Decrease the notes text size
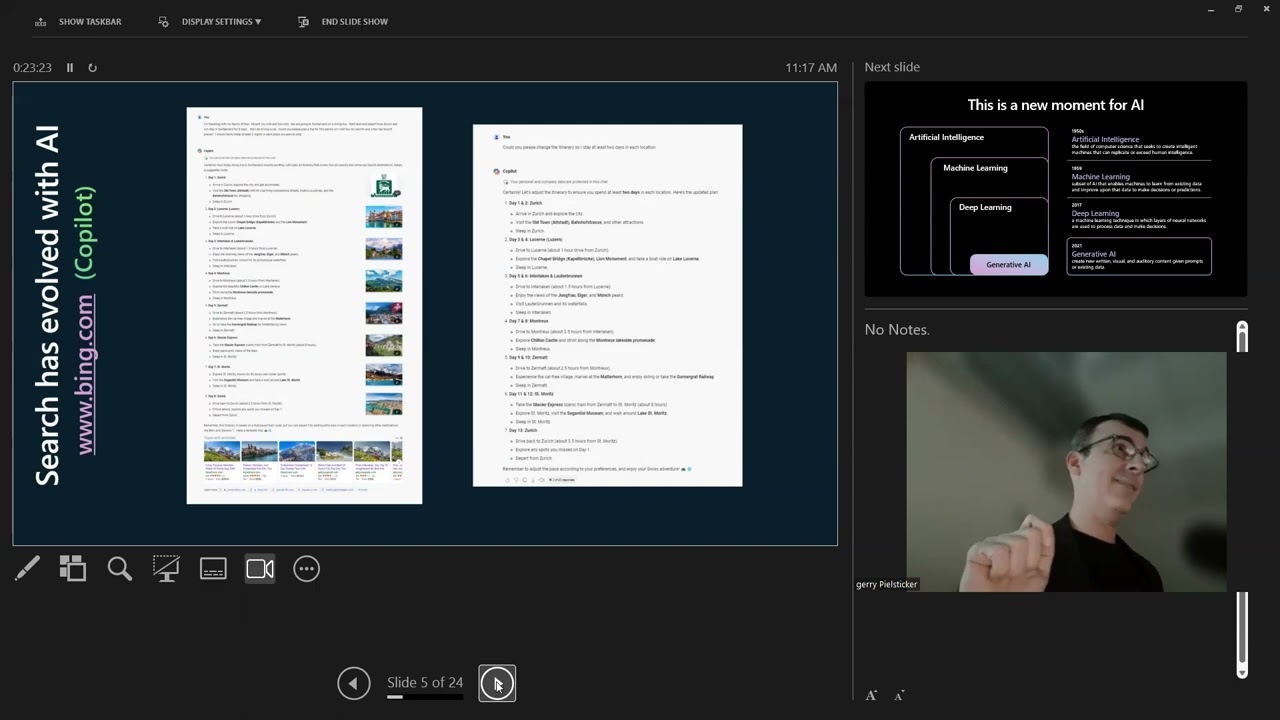Viewport: 1280px width, 720px height. pyautogui.click(x=899, y=695)
